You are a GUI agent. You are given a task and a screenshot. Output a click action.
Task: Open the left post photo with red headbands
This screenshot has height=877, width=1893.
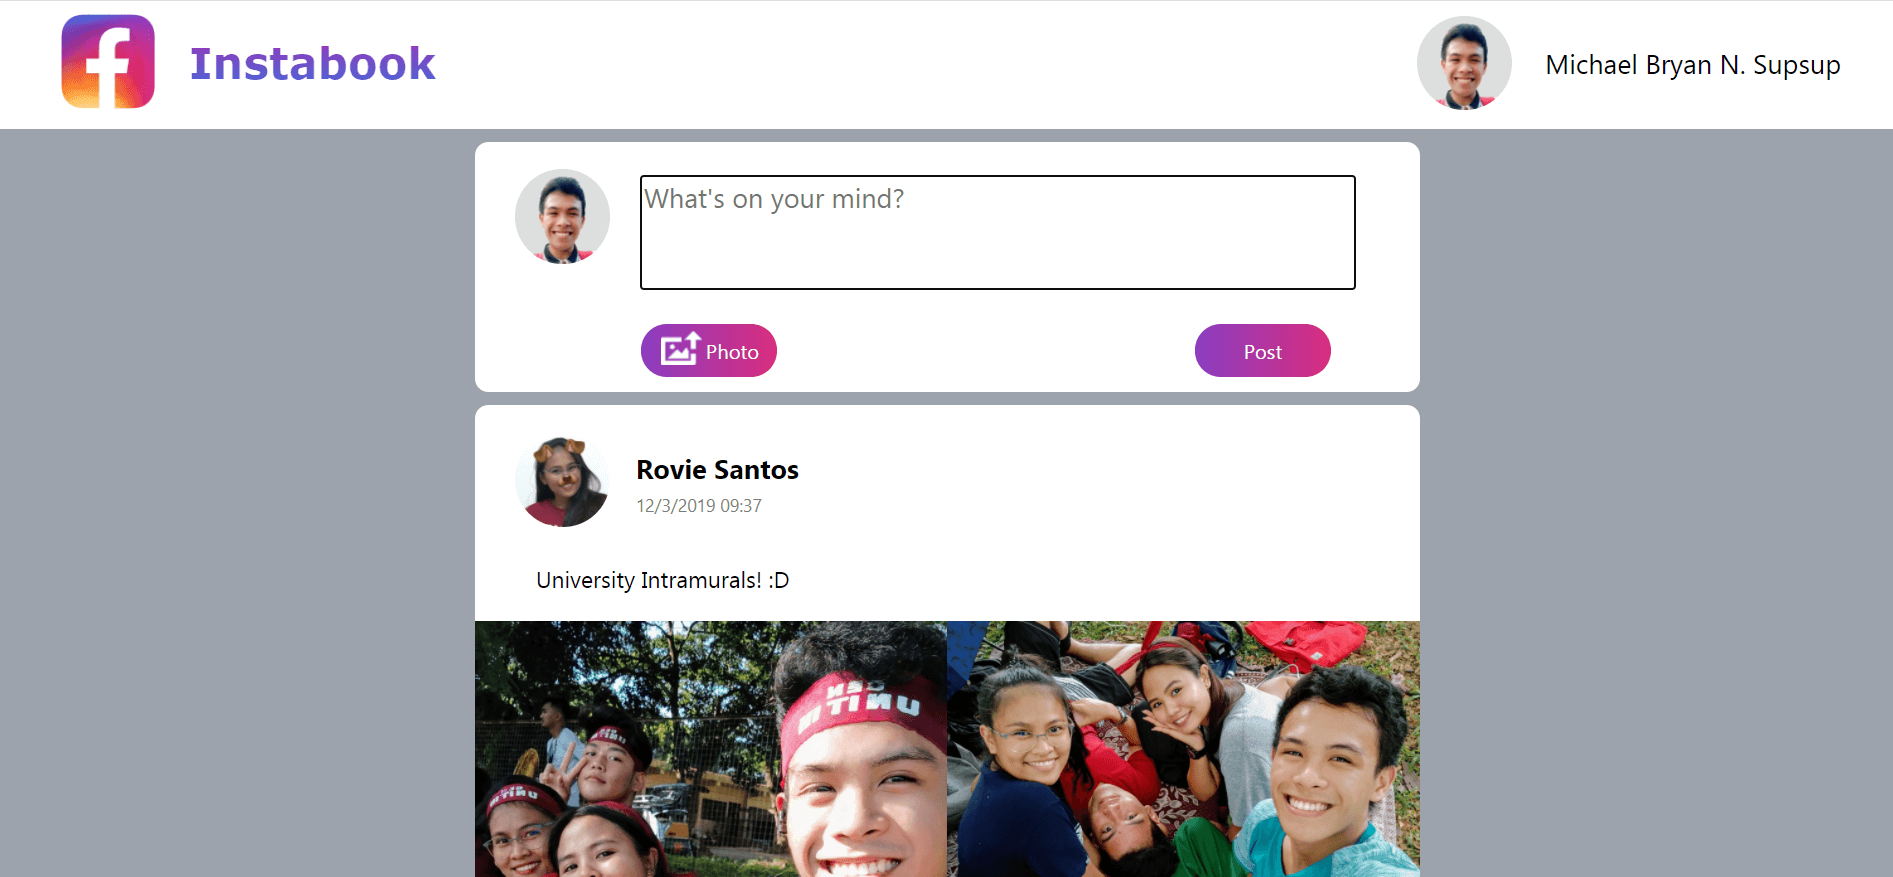point(710,748)
